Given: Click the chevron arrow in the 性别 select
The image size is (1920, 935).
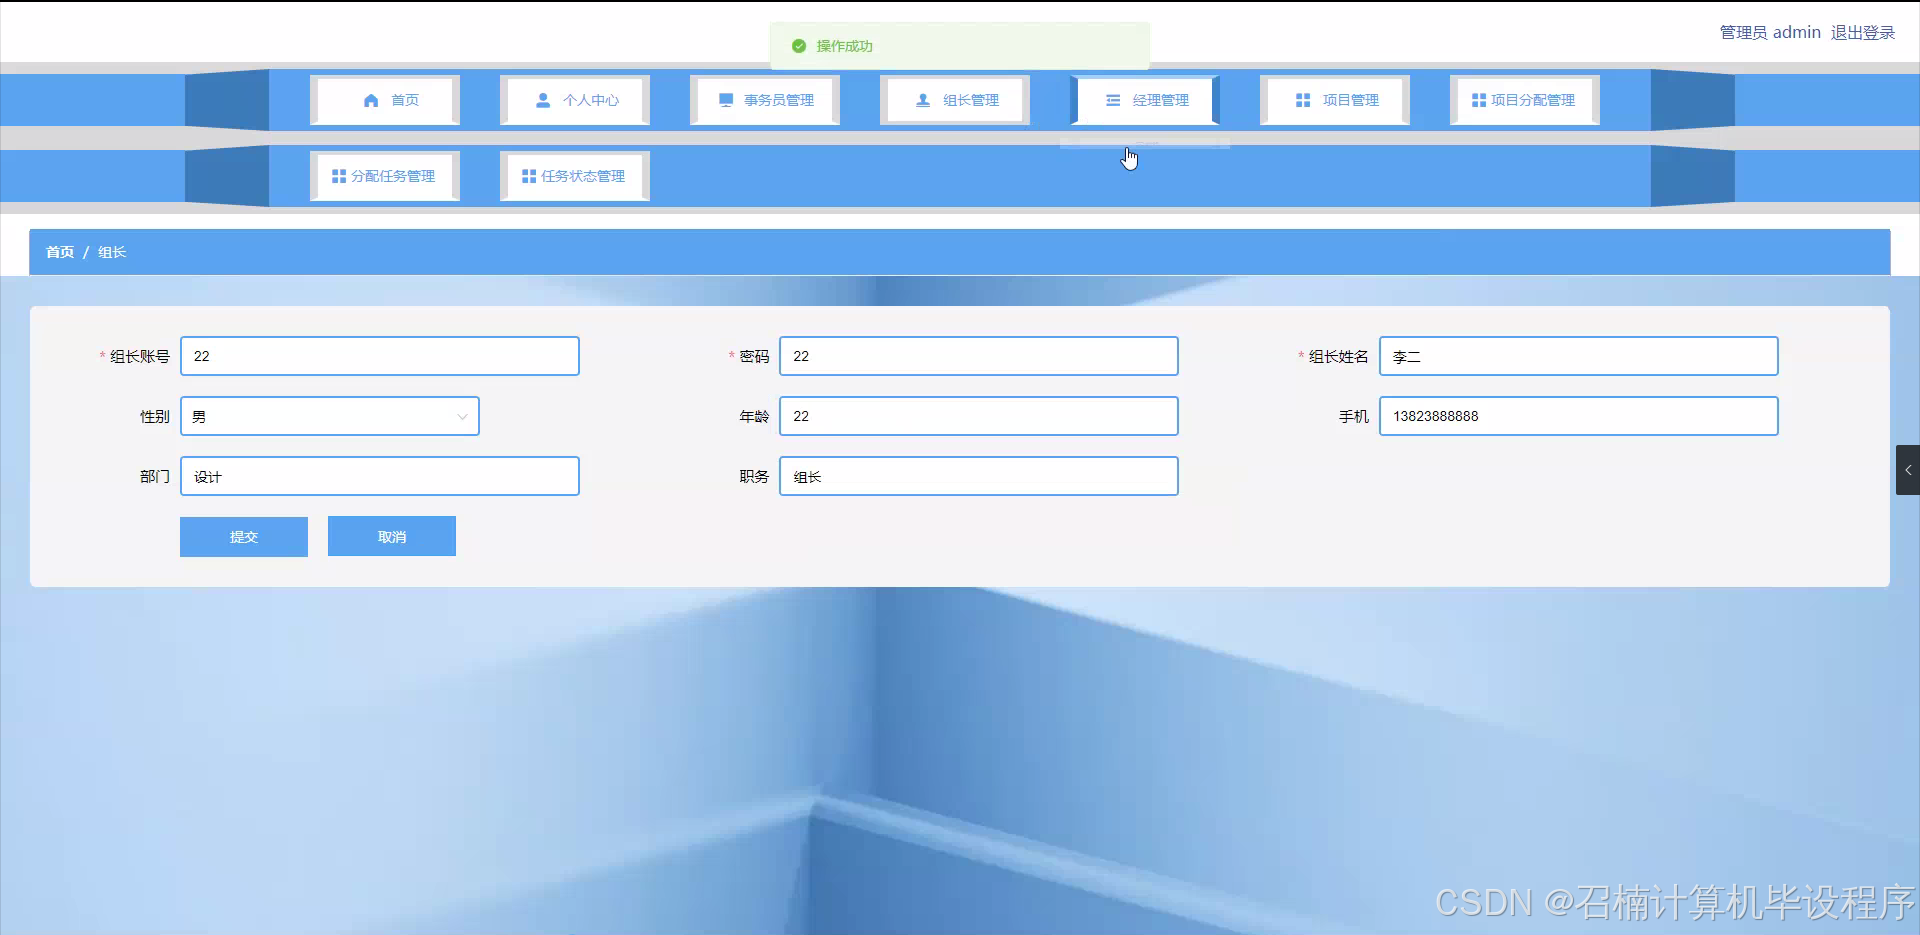Looking at the screenshot, I should point(462,417).
